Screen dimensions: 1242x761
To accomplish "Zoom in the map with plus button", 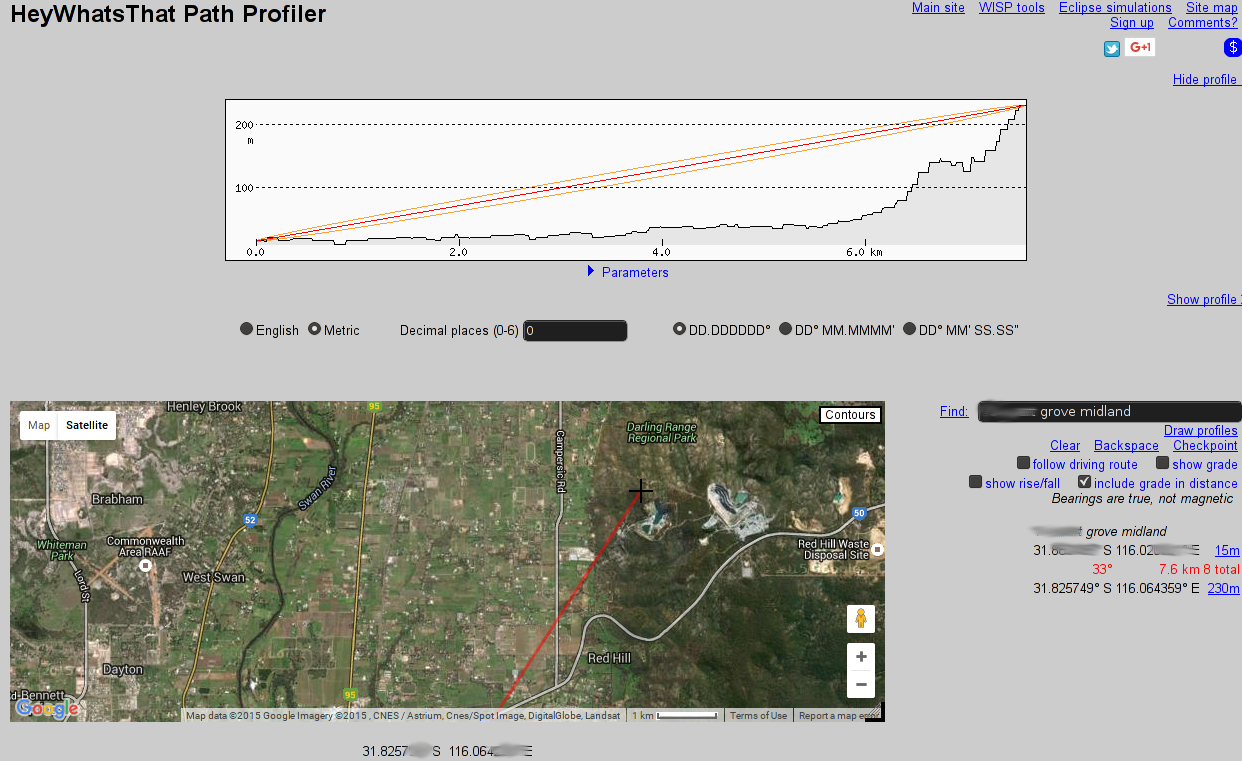I will [861, 657].
